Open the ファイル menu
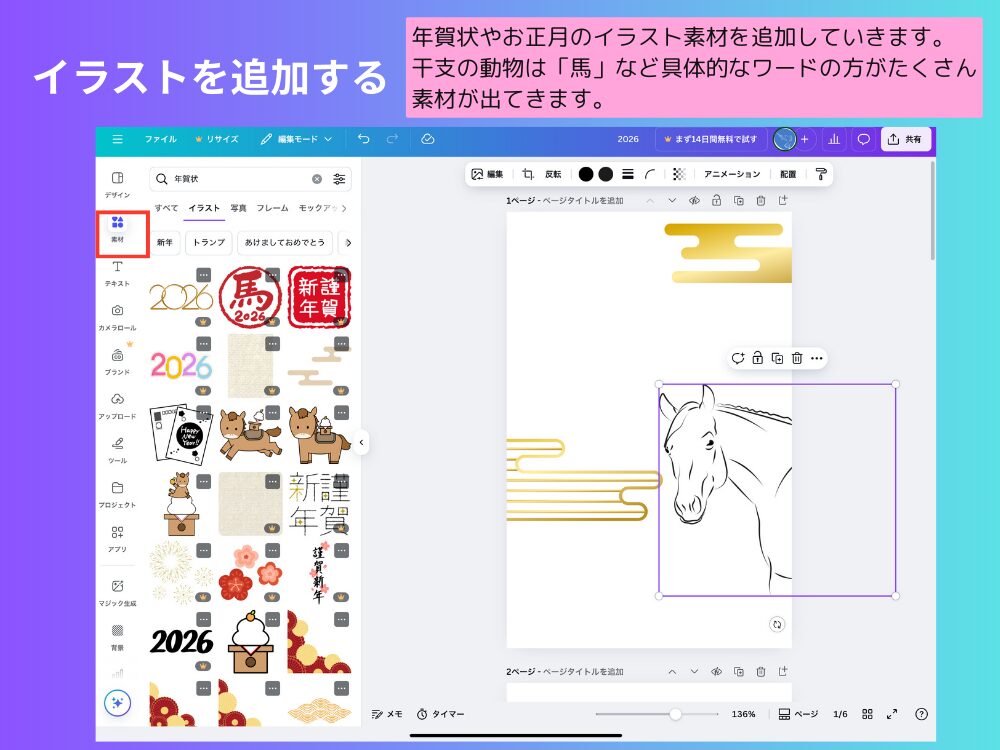This screenshot has width=1000, height=750. [x=160, y=139]
